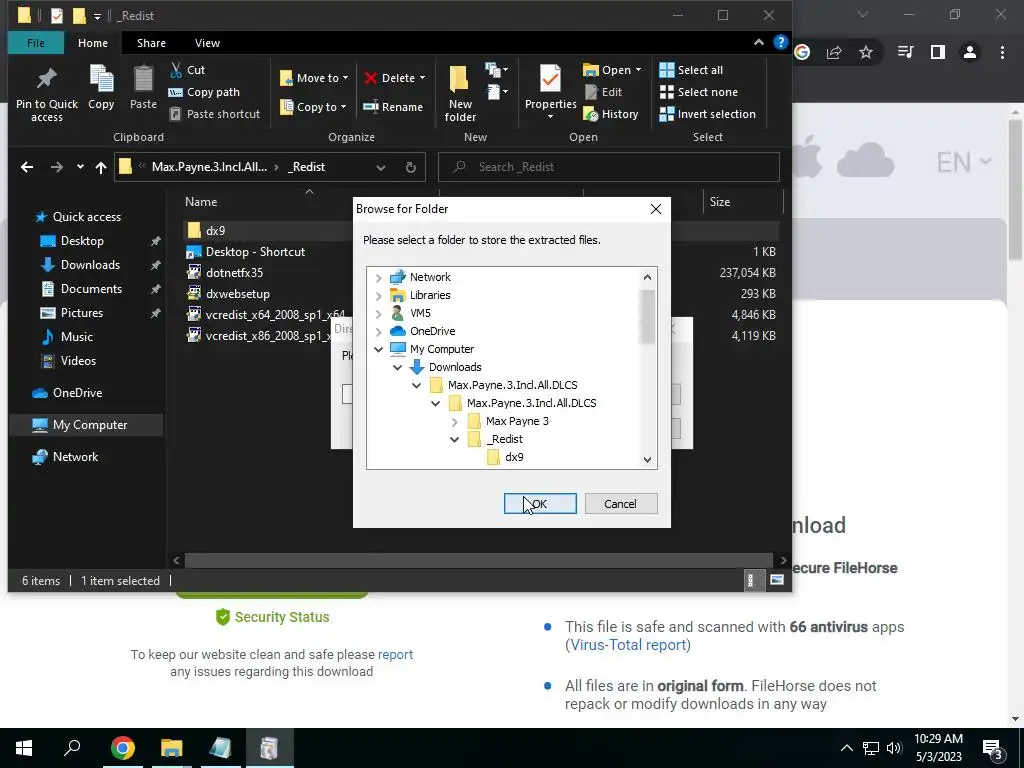
Task: Expand Network node in folder tree
Action: [x=378, y=278]
